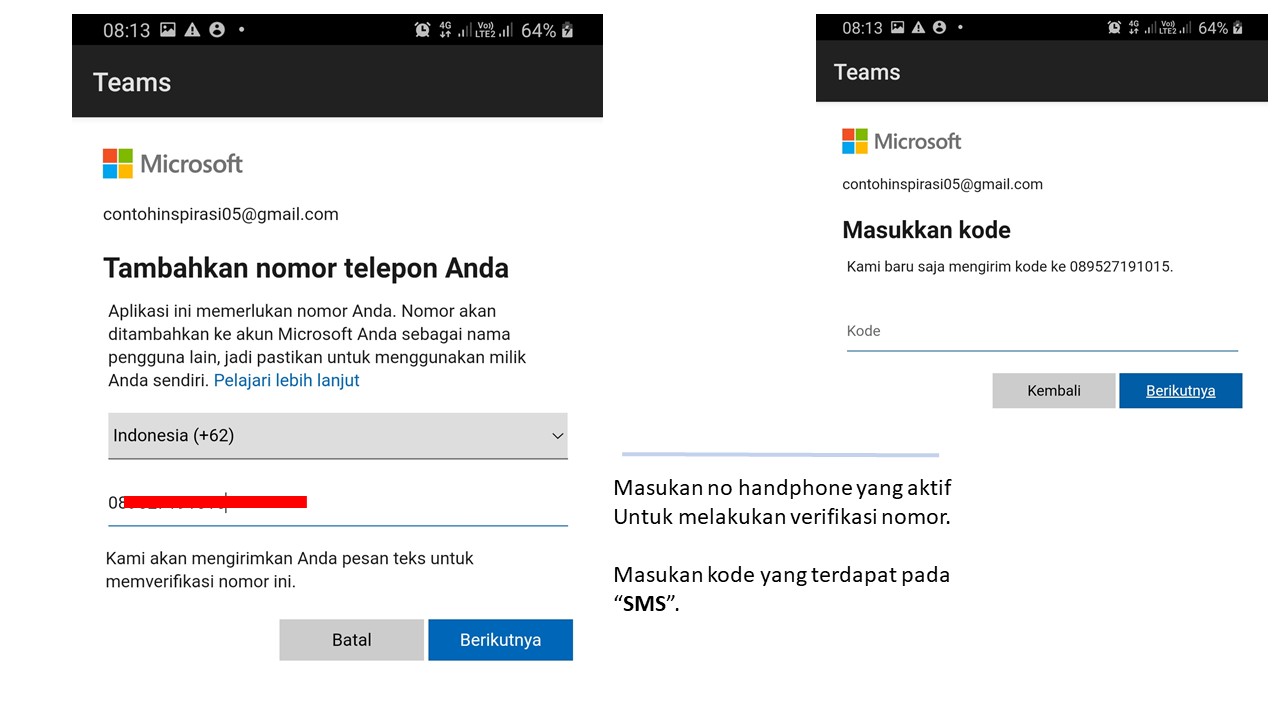Tap the warning triangle icon in left status bar
This screenshot has width=1280, height=720.
193,30
